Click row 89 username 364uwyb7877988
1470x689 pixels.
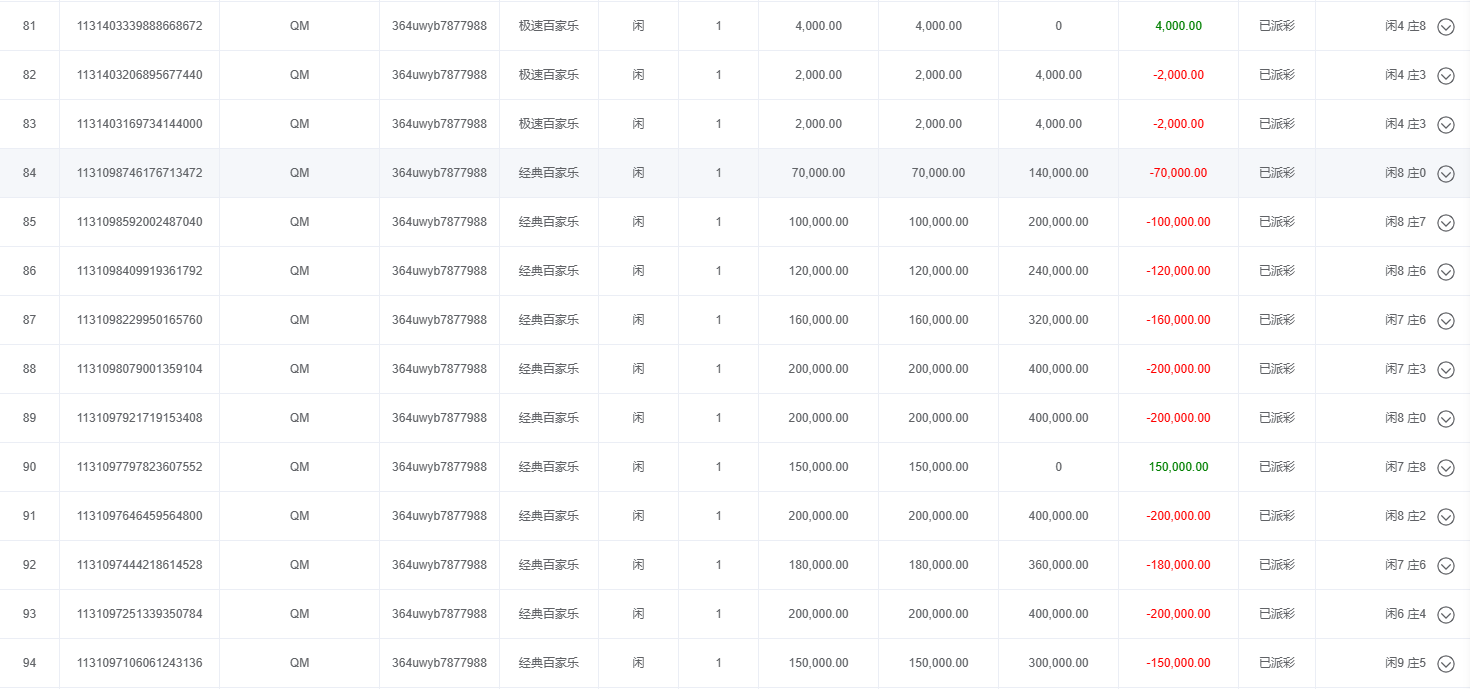click(439, 418)
